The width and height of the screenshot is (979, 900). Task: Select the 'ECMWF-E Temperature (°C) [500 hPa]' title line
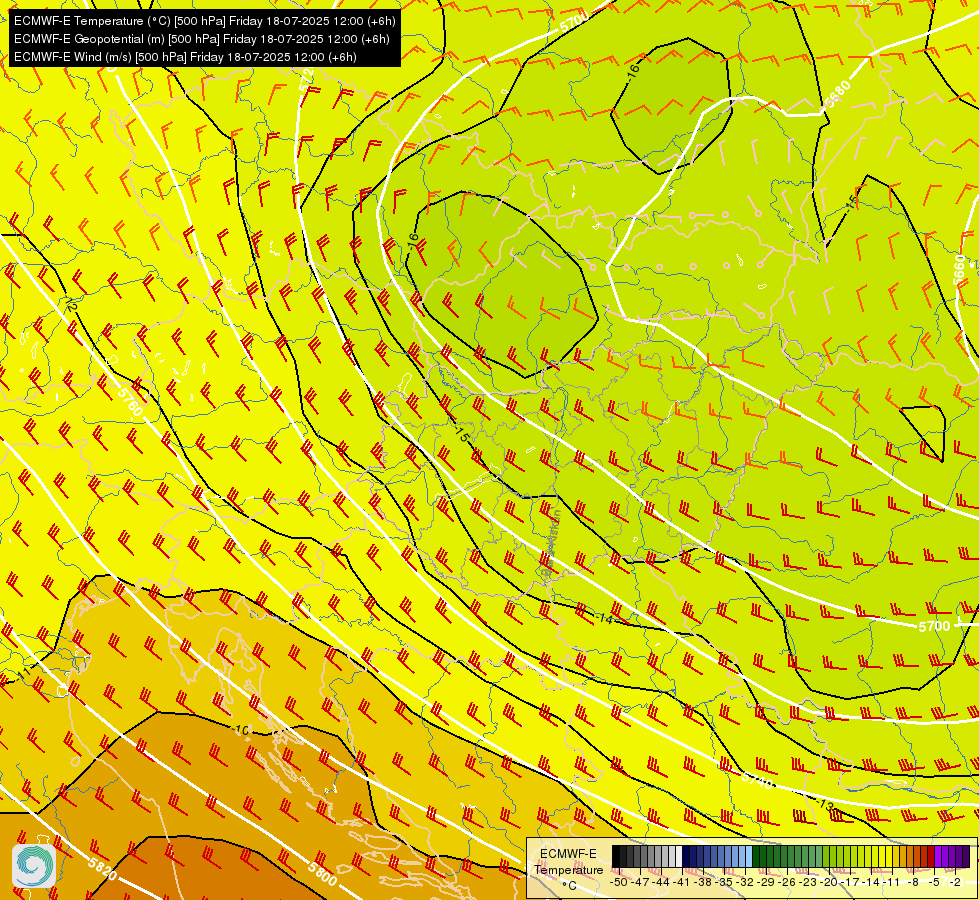(x=204, y=21)
